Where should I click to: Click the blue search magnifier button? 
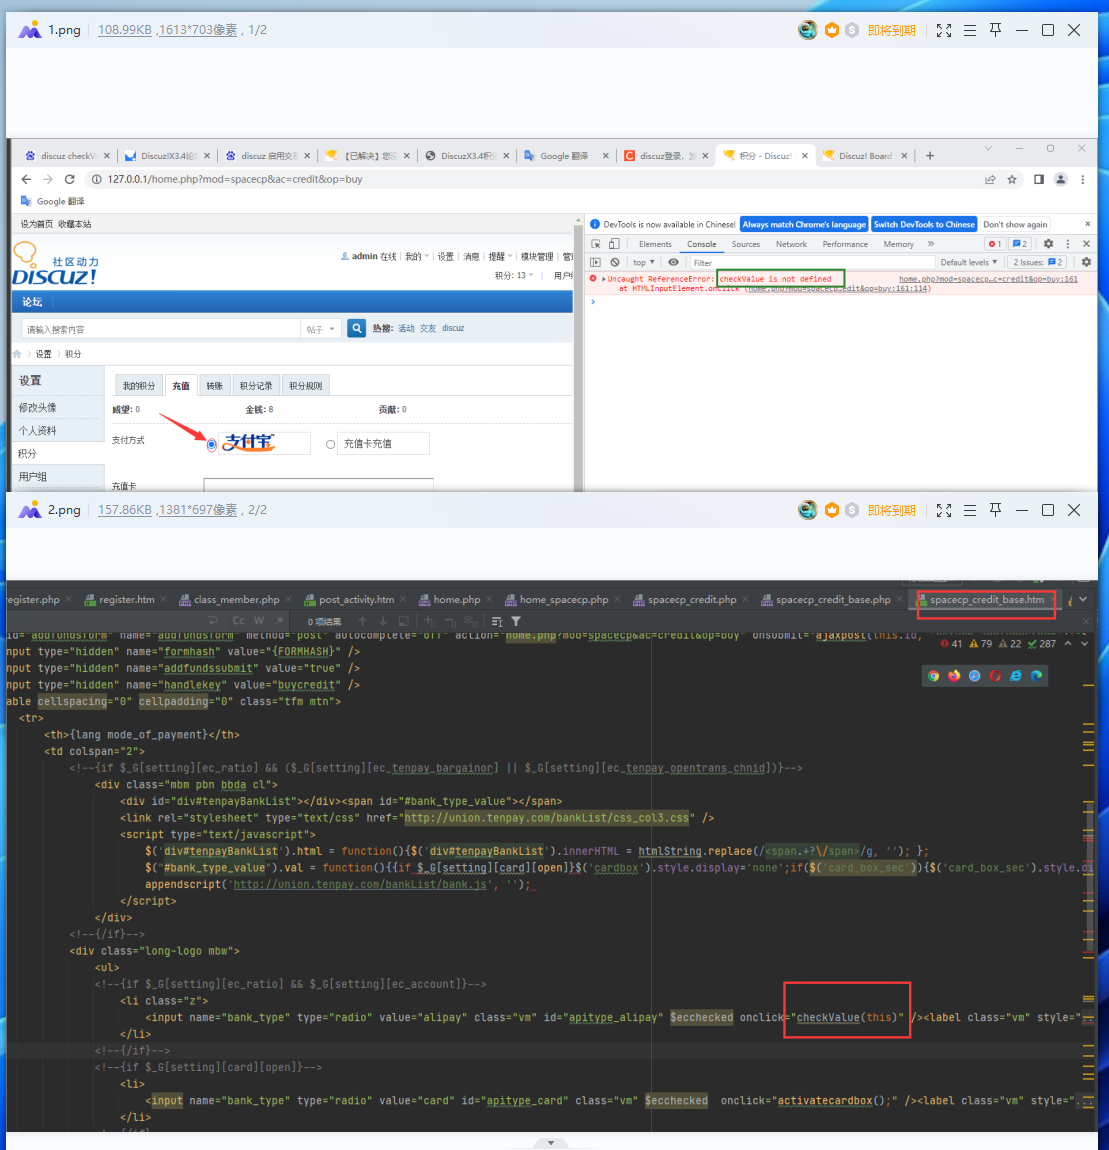(356, 328)
